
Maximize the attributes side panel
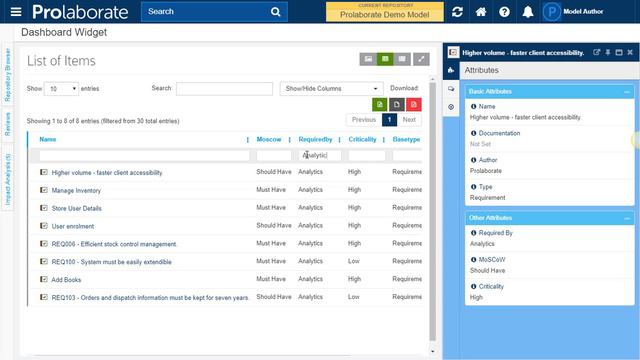[619, 52]
